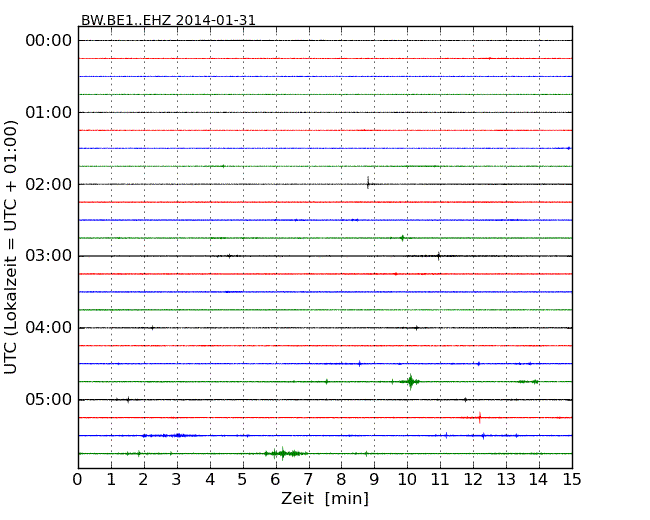
Task: Select x-axis tick label 8
Action: coord(341,480)
